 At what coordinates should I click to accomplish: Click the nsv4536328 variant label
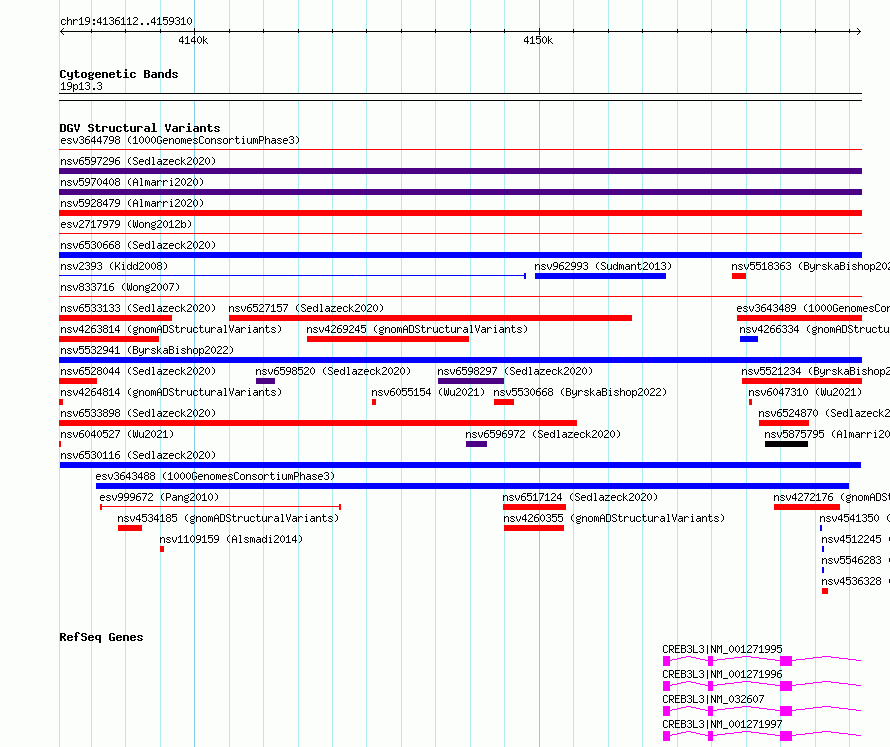point(855,581)
